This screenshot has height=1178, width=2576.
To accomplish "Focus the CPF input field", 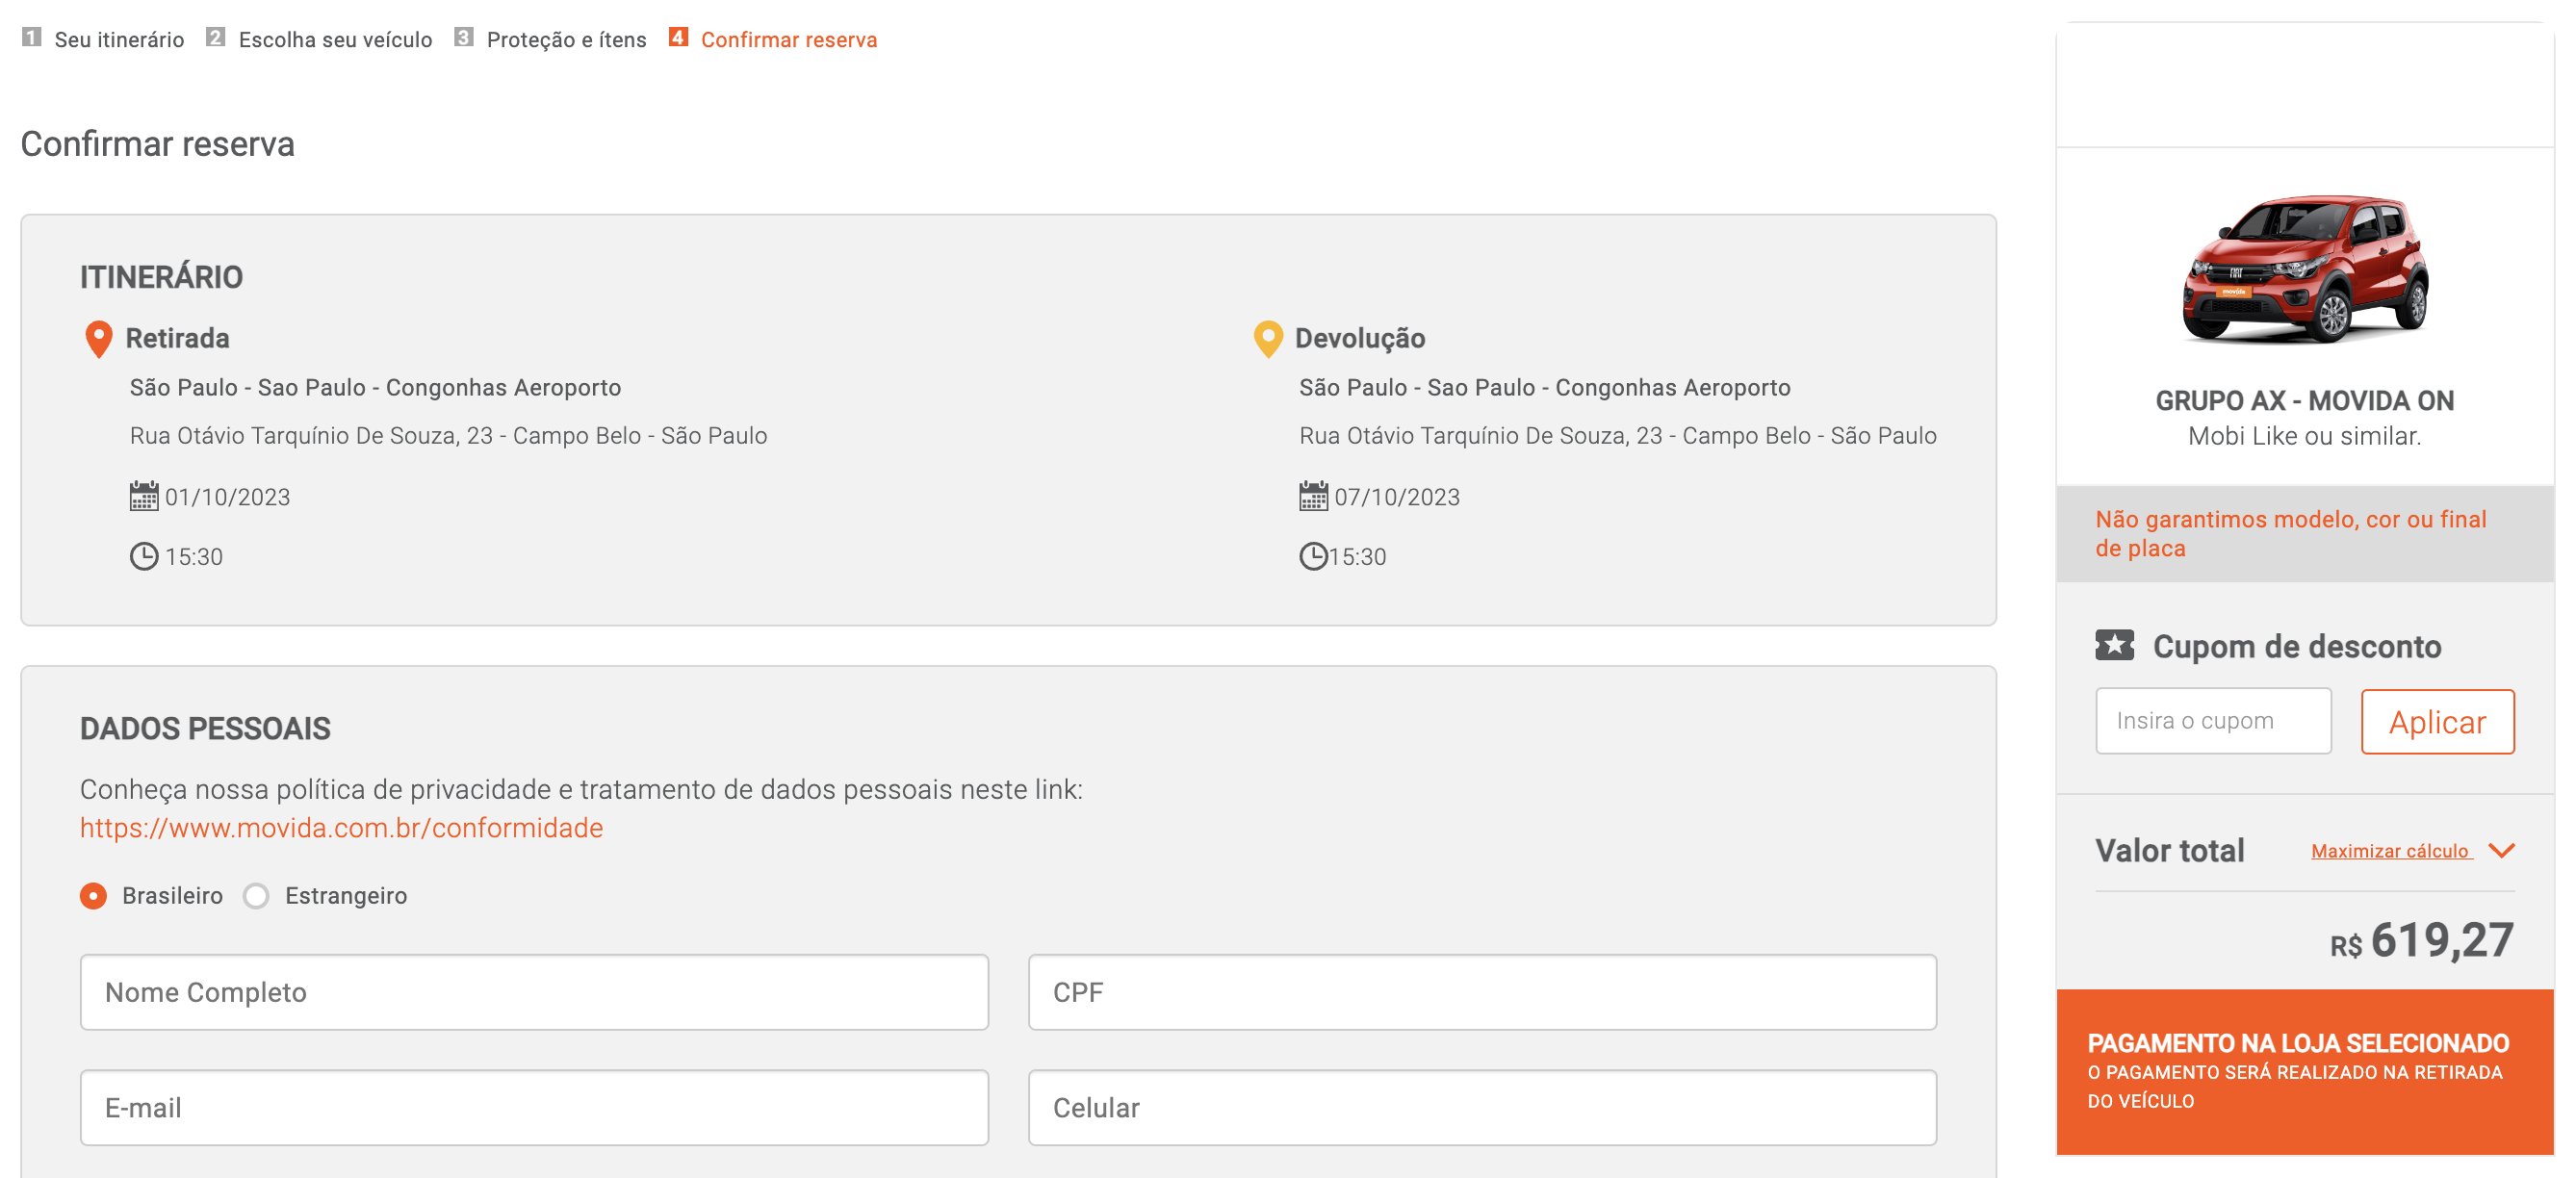I will click(x=1482, y=992).
